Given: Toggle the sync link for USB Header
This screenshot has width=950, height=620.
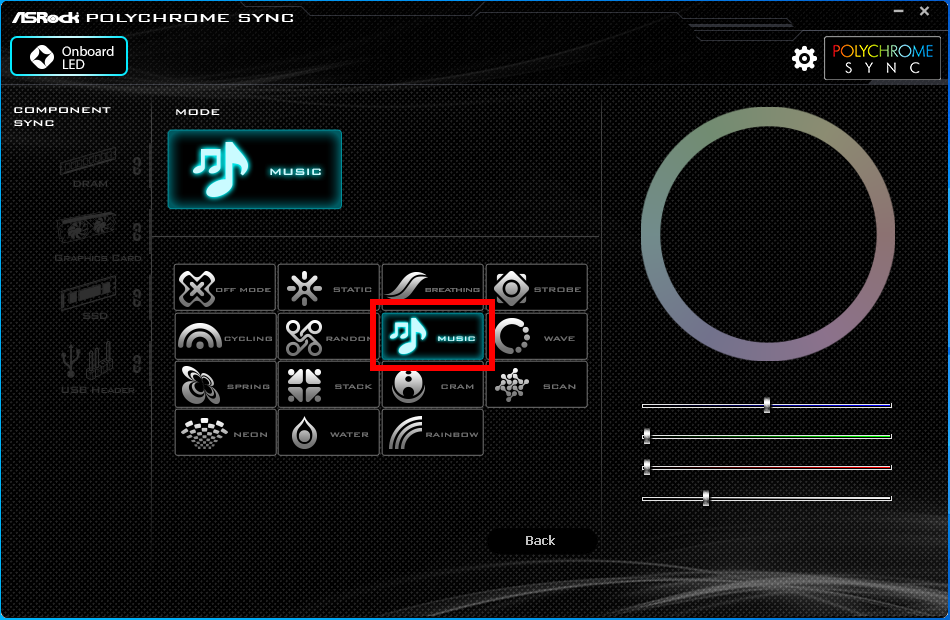Looking at the screenshot, I should (x=138, y=364).
